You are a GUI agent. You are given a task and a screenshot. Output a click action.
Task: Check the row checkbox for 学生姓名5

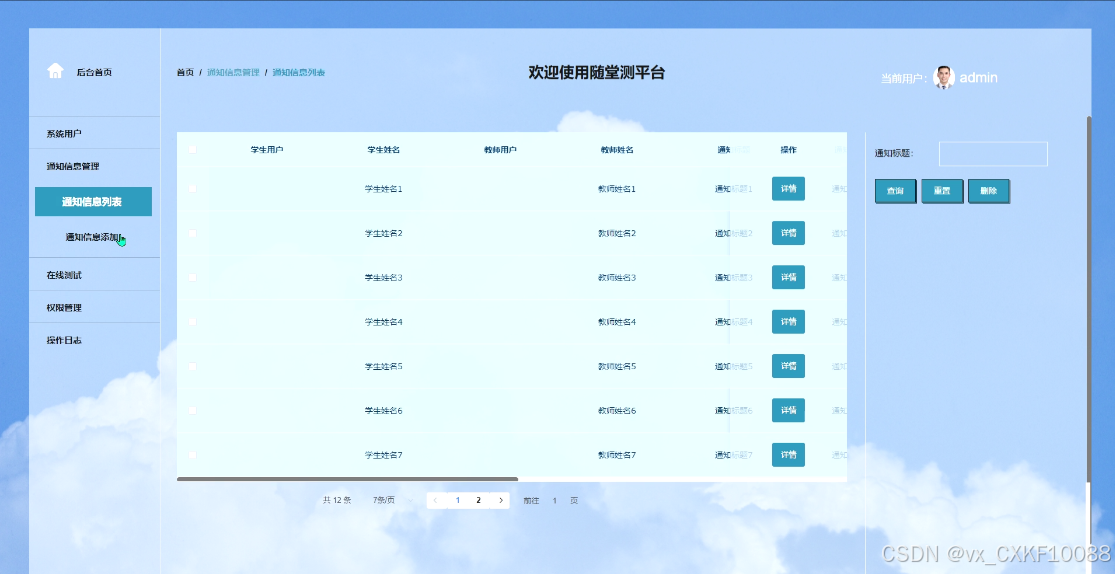point(192,366)
